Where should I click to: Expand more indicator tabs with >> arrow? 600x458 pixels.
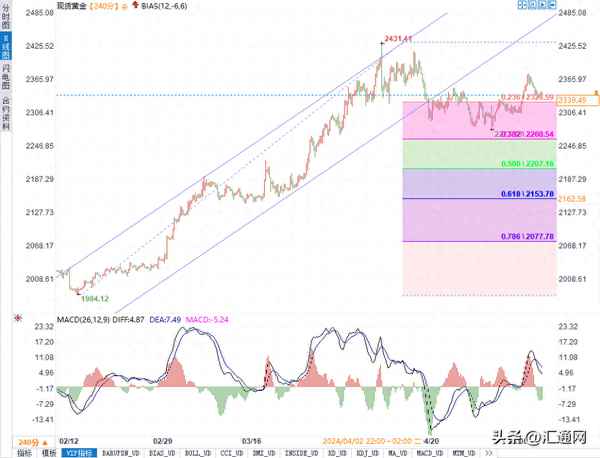click(x=488, y=453)
